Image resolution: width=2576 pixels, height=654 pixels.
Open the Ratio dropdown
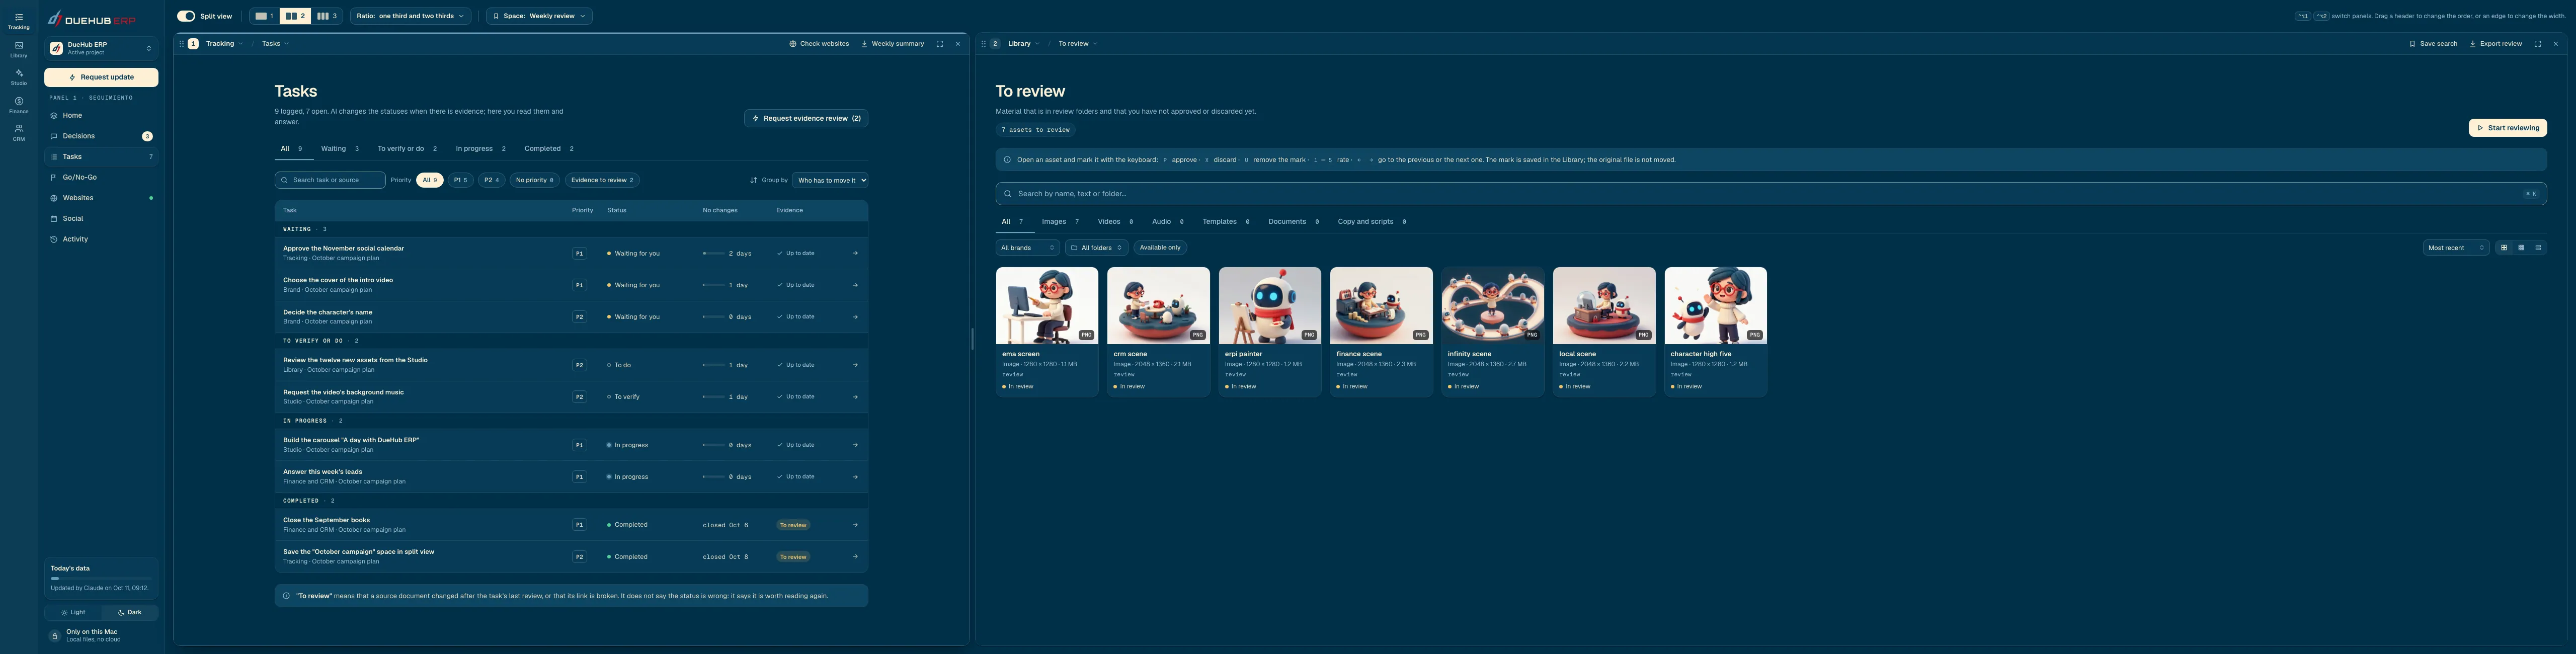pos(410,16)
